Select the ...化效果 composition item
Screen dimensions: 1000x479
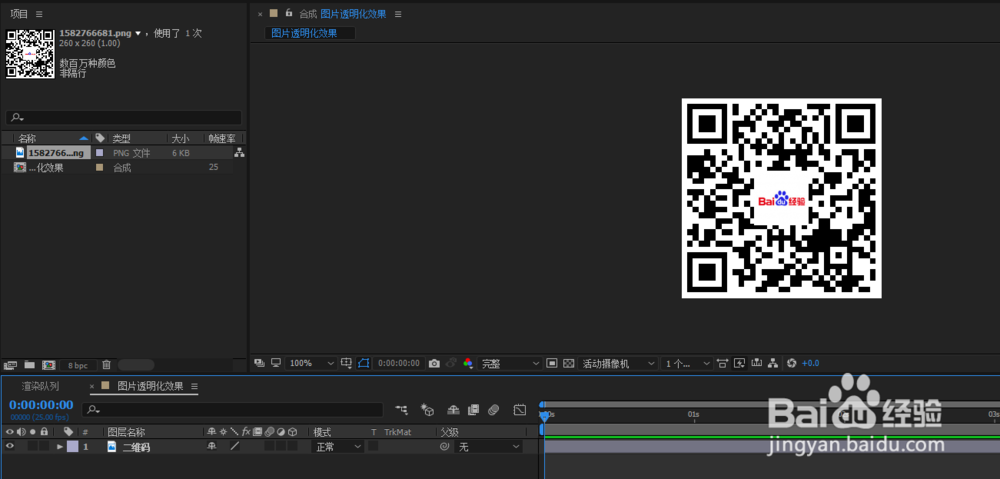(46, 168)
